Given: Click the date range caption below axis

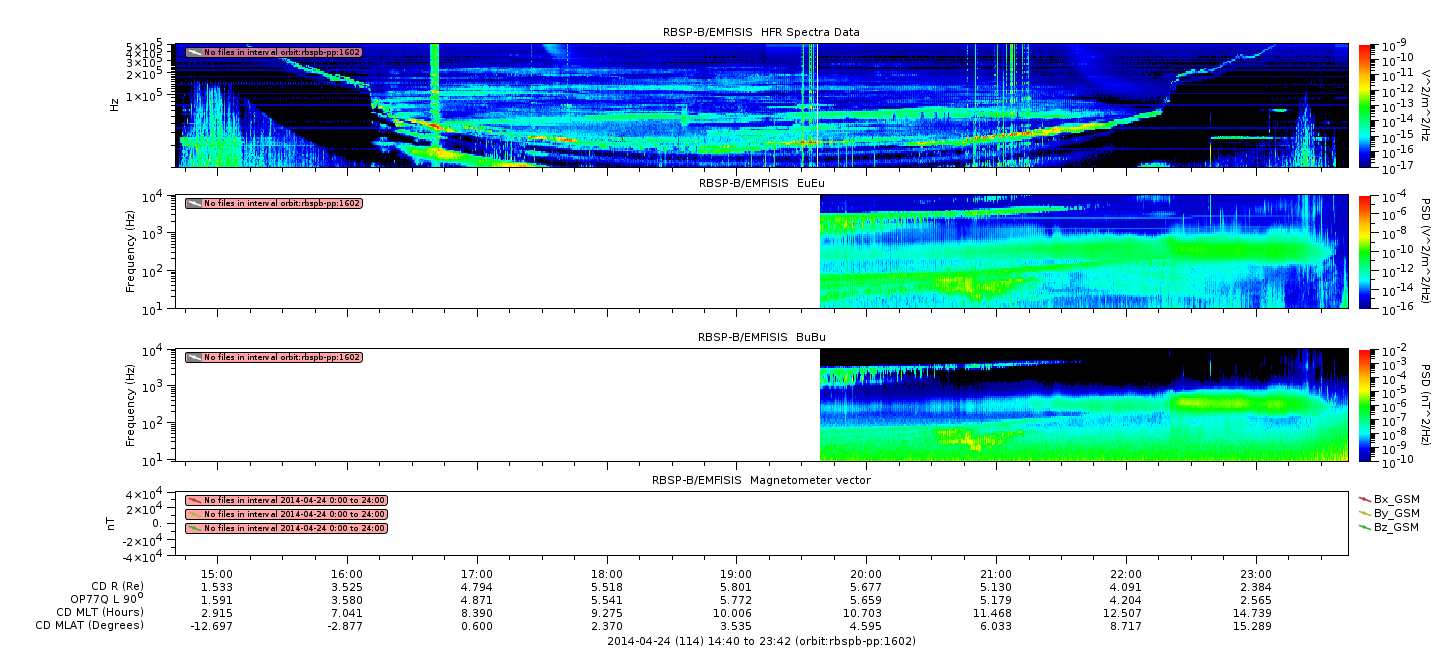Looking at the screenshot, I should pyautogui.click(x=761, y=641).
